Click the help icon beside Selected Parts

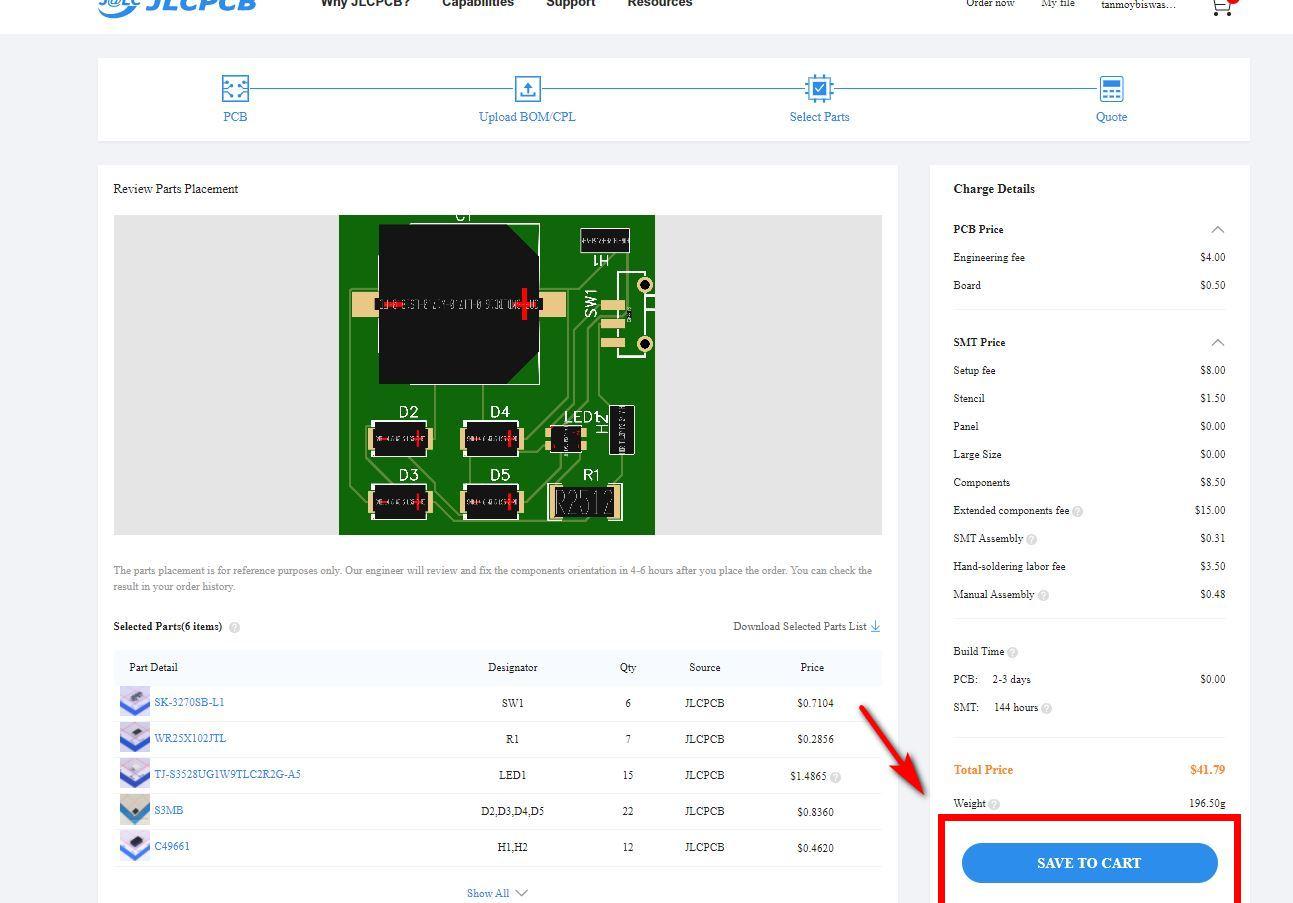(x=234, y=628)
